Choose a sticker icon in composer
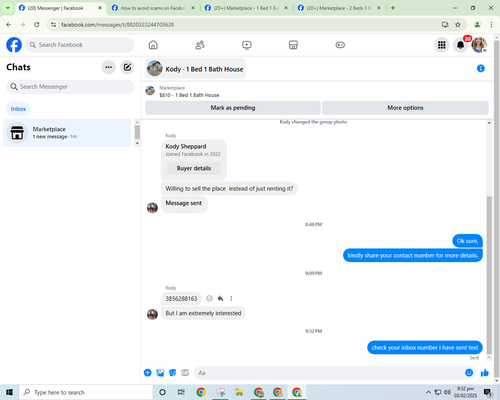This screenshot has width=500, height=400. [x=173, y=373]
